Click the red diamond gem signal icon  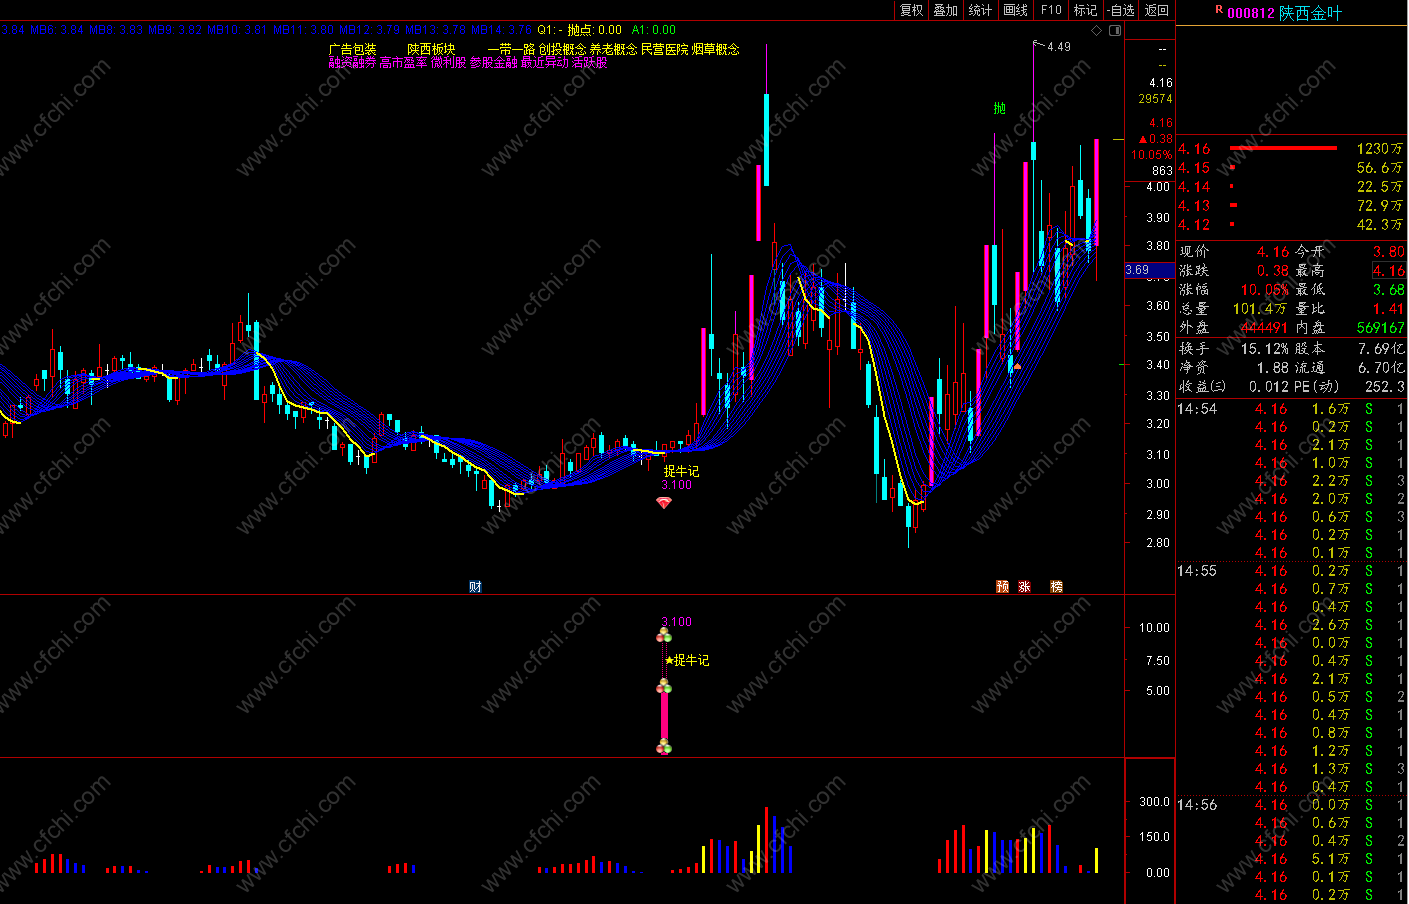pyautogui.click(x=663, y=503)
